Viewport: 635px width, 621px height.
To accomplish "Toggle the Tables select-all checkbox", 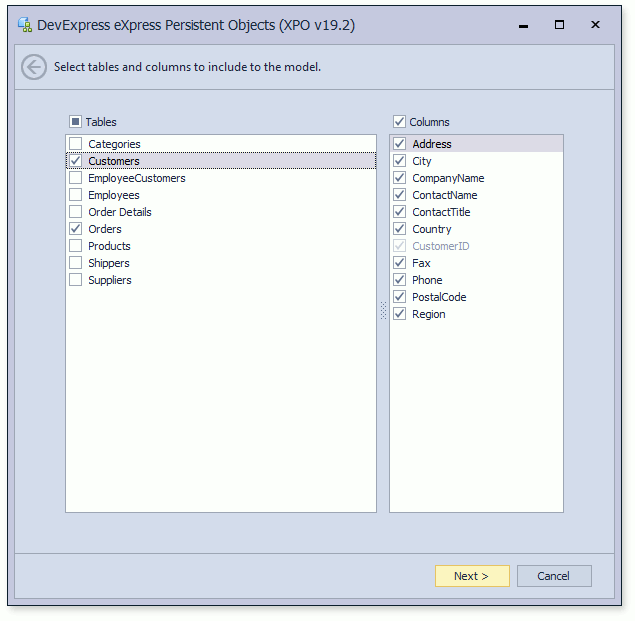I will click(x=75, y=122).
